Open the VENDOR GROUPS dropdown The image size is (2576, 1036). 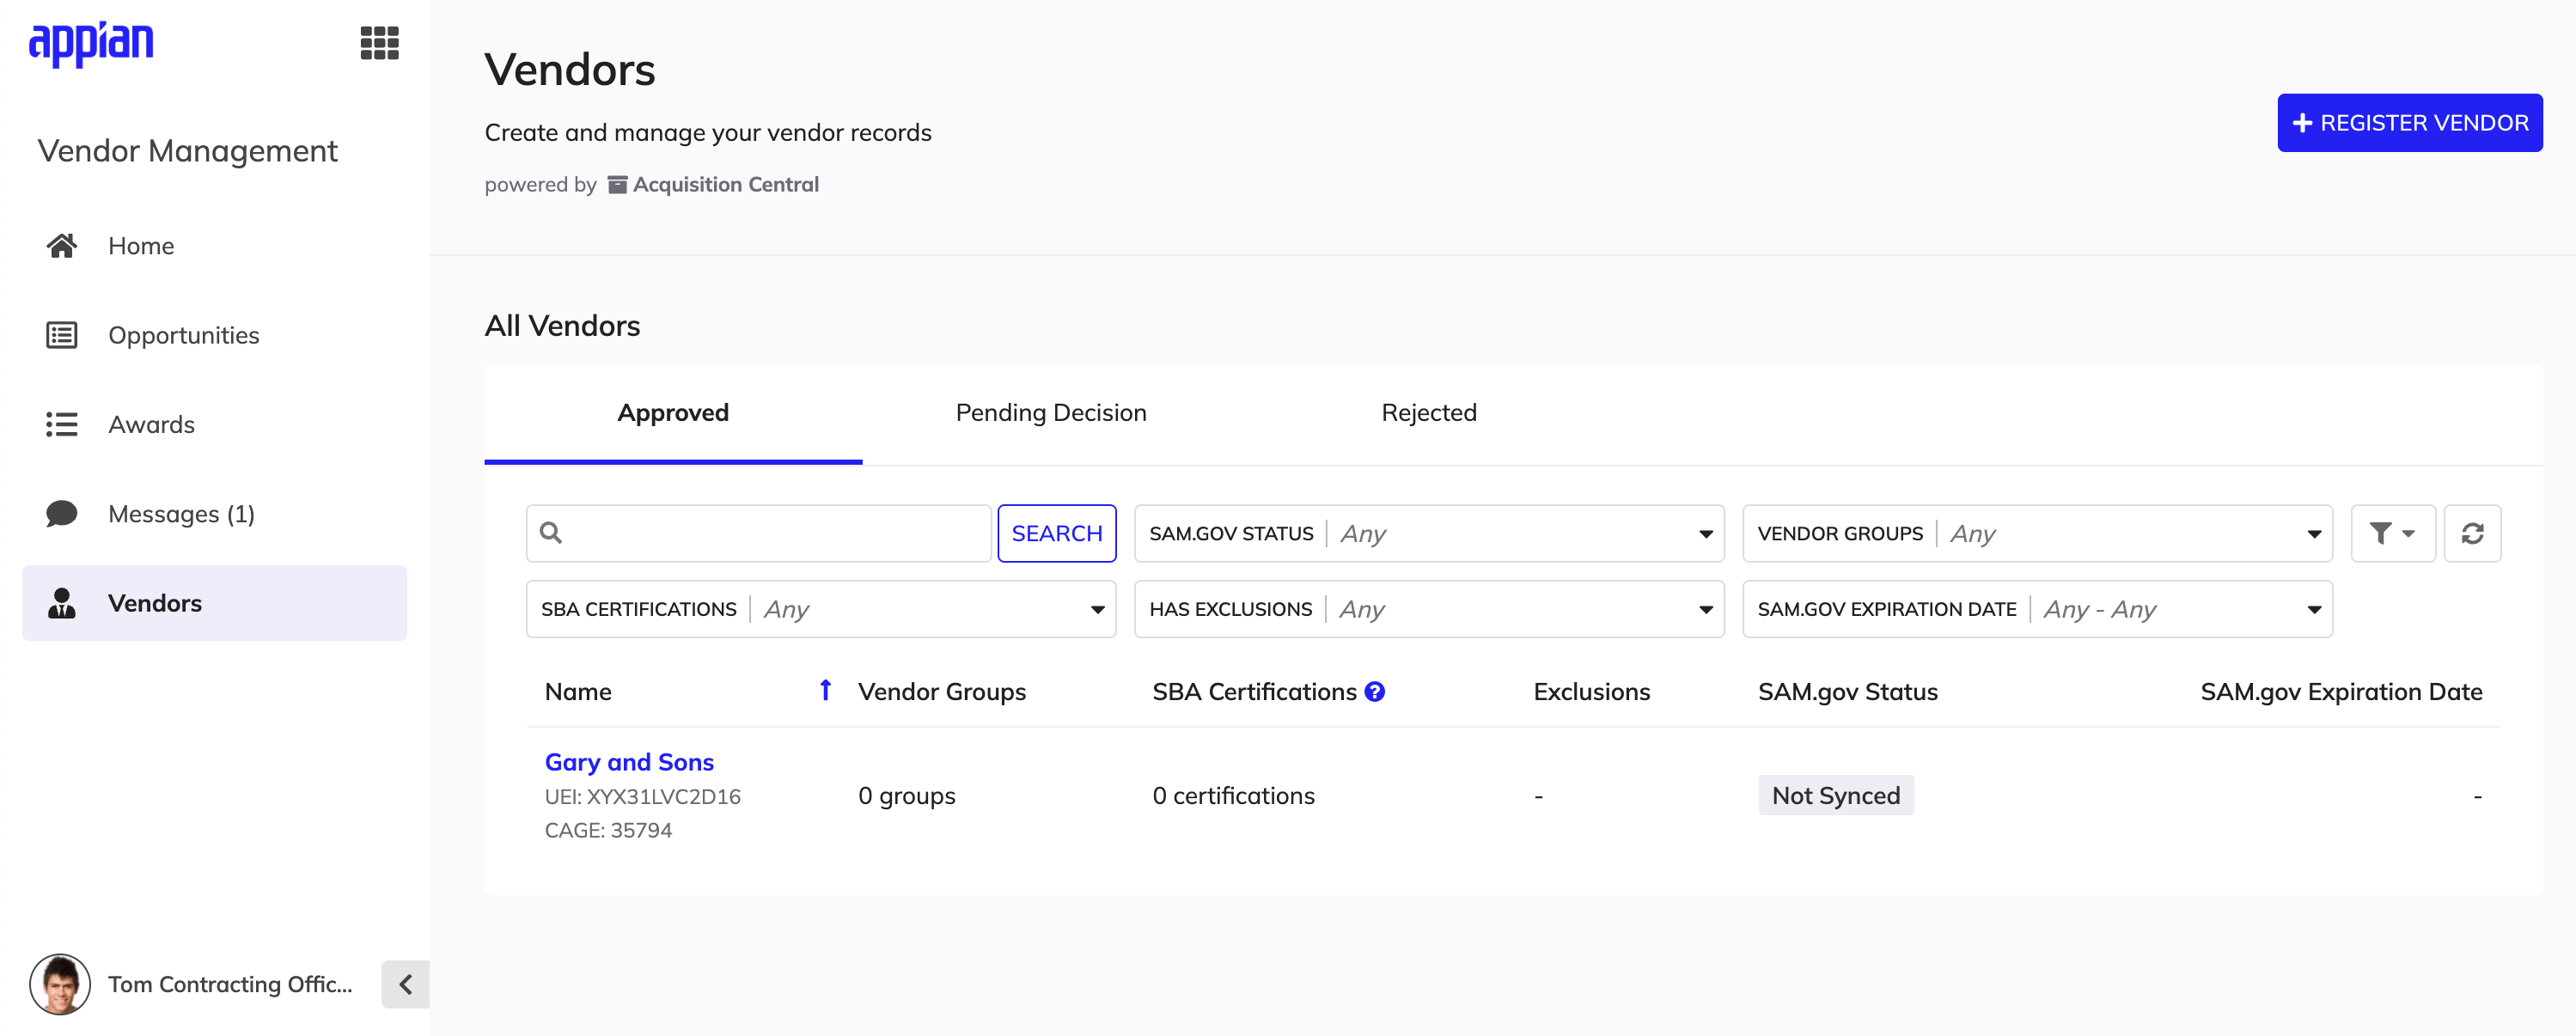tap(2037, 534)
